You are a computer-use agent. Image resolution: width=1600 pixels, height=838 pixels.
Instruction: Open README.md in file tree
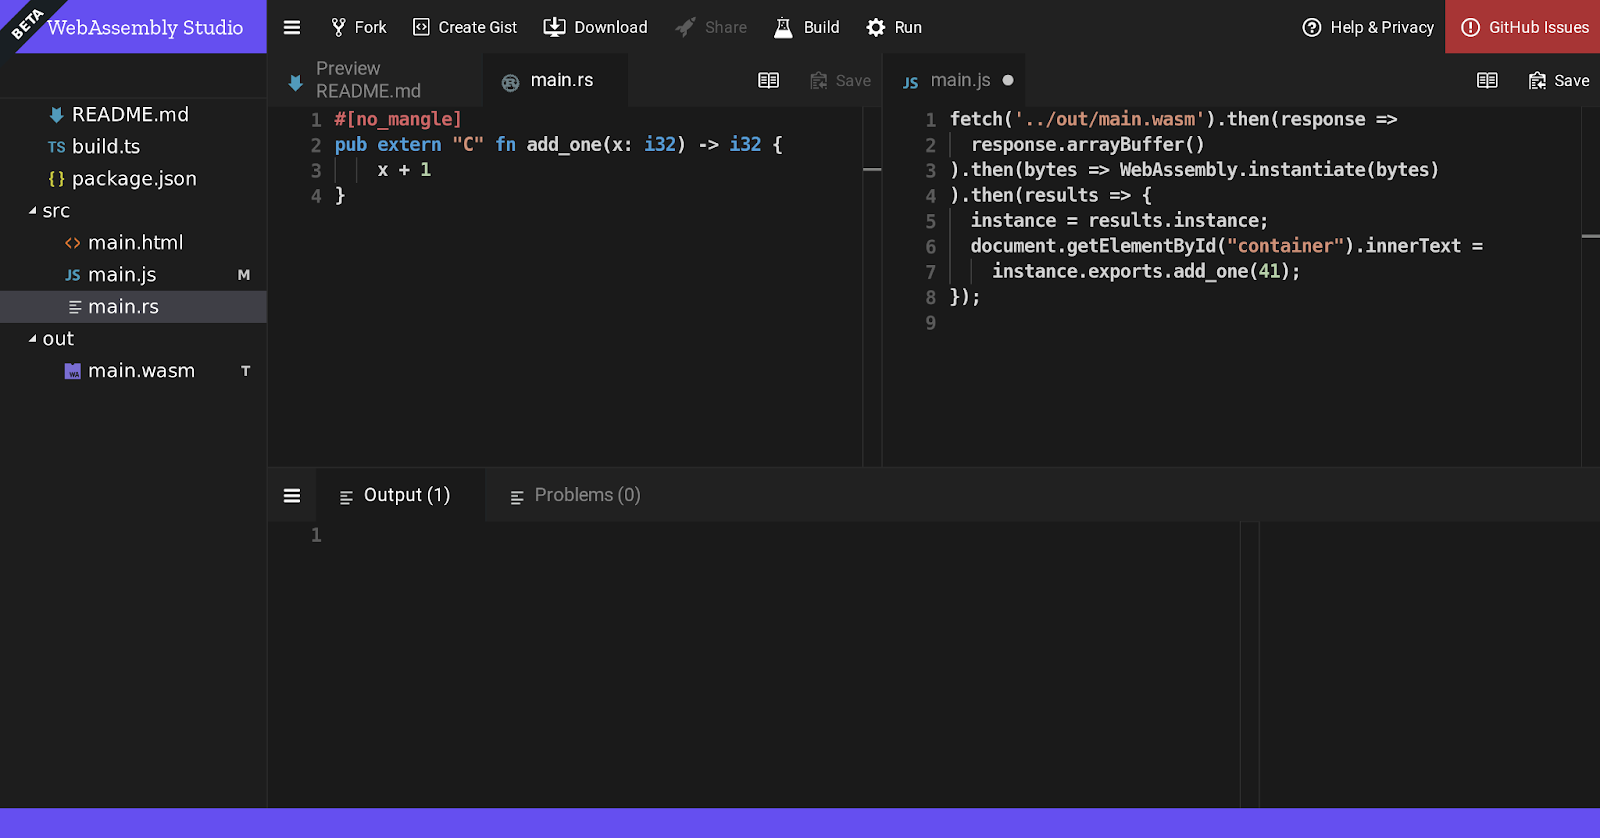point(130,115)
